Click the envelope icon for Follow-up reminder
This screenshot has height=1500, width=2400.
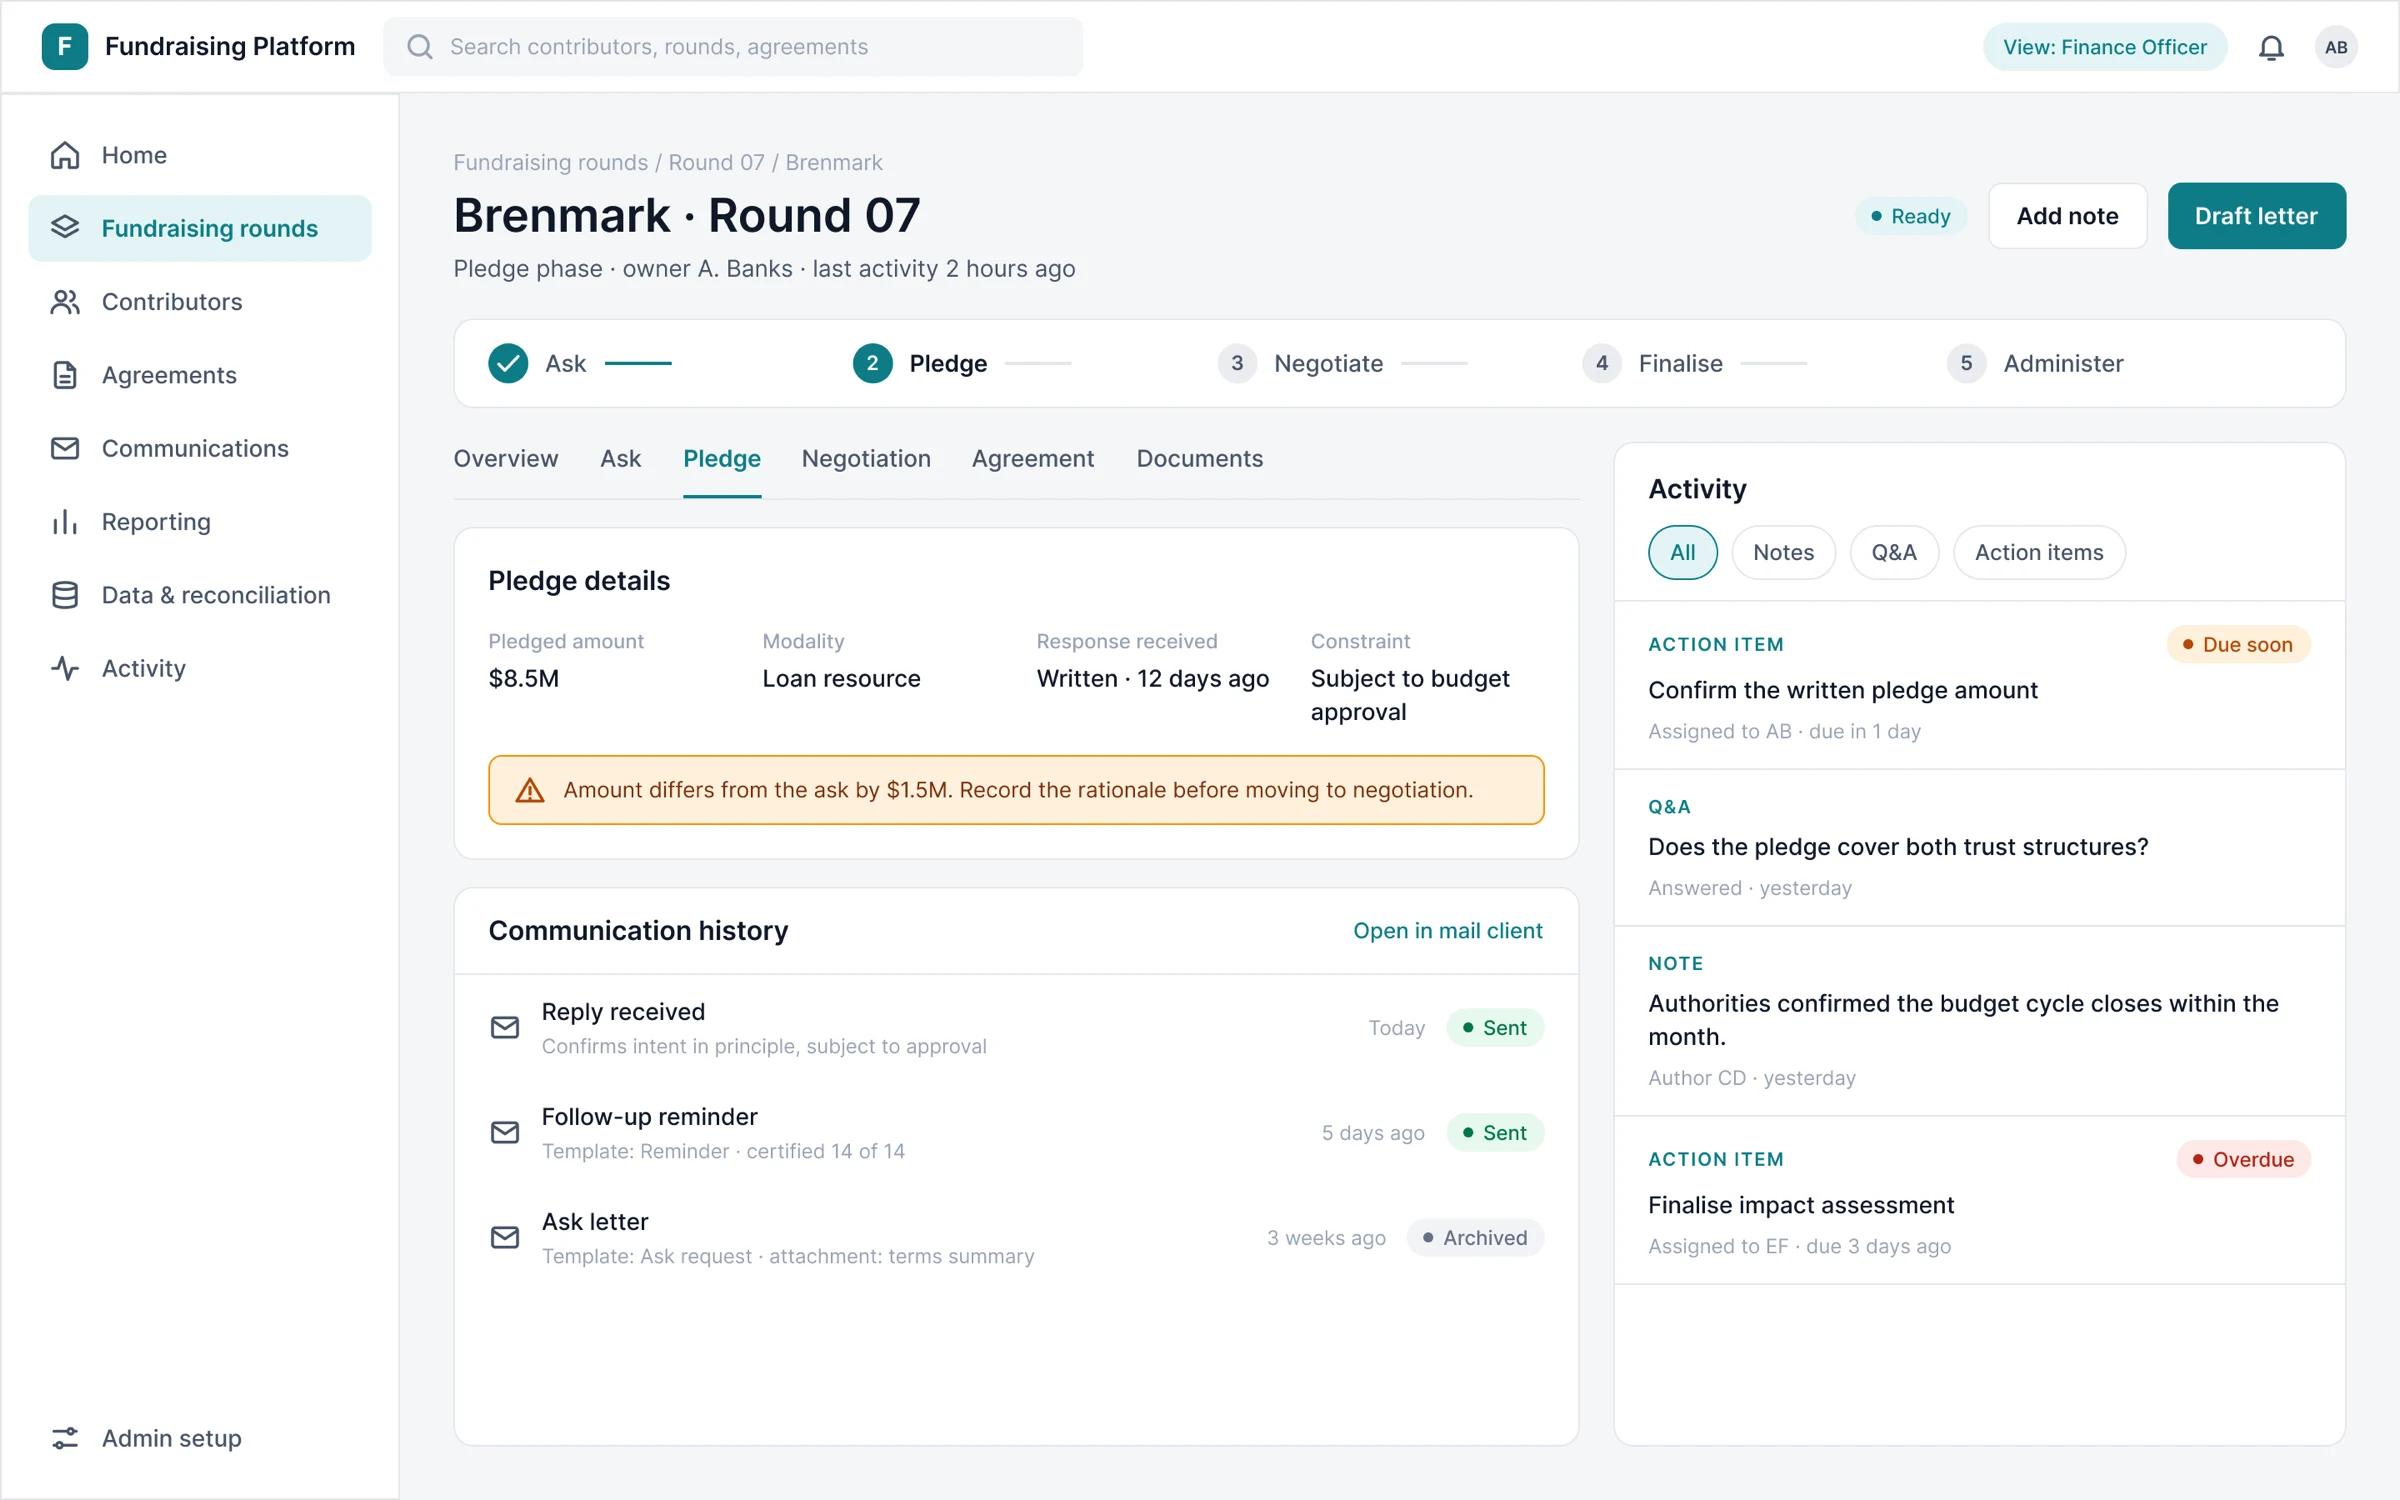coord(505,1132)
